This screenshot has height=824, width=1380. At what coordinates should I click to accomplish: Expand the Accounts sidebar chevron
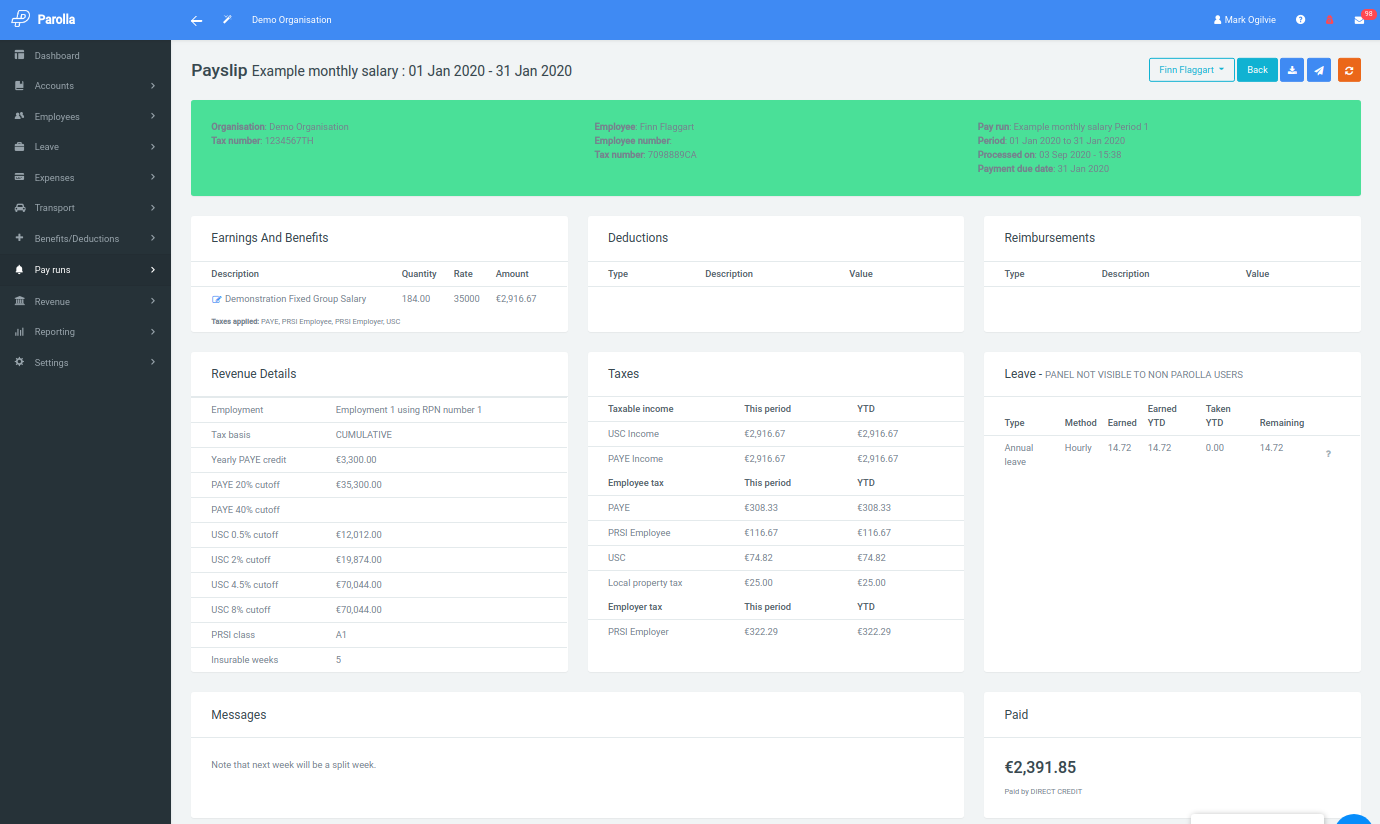[153, 86]
